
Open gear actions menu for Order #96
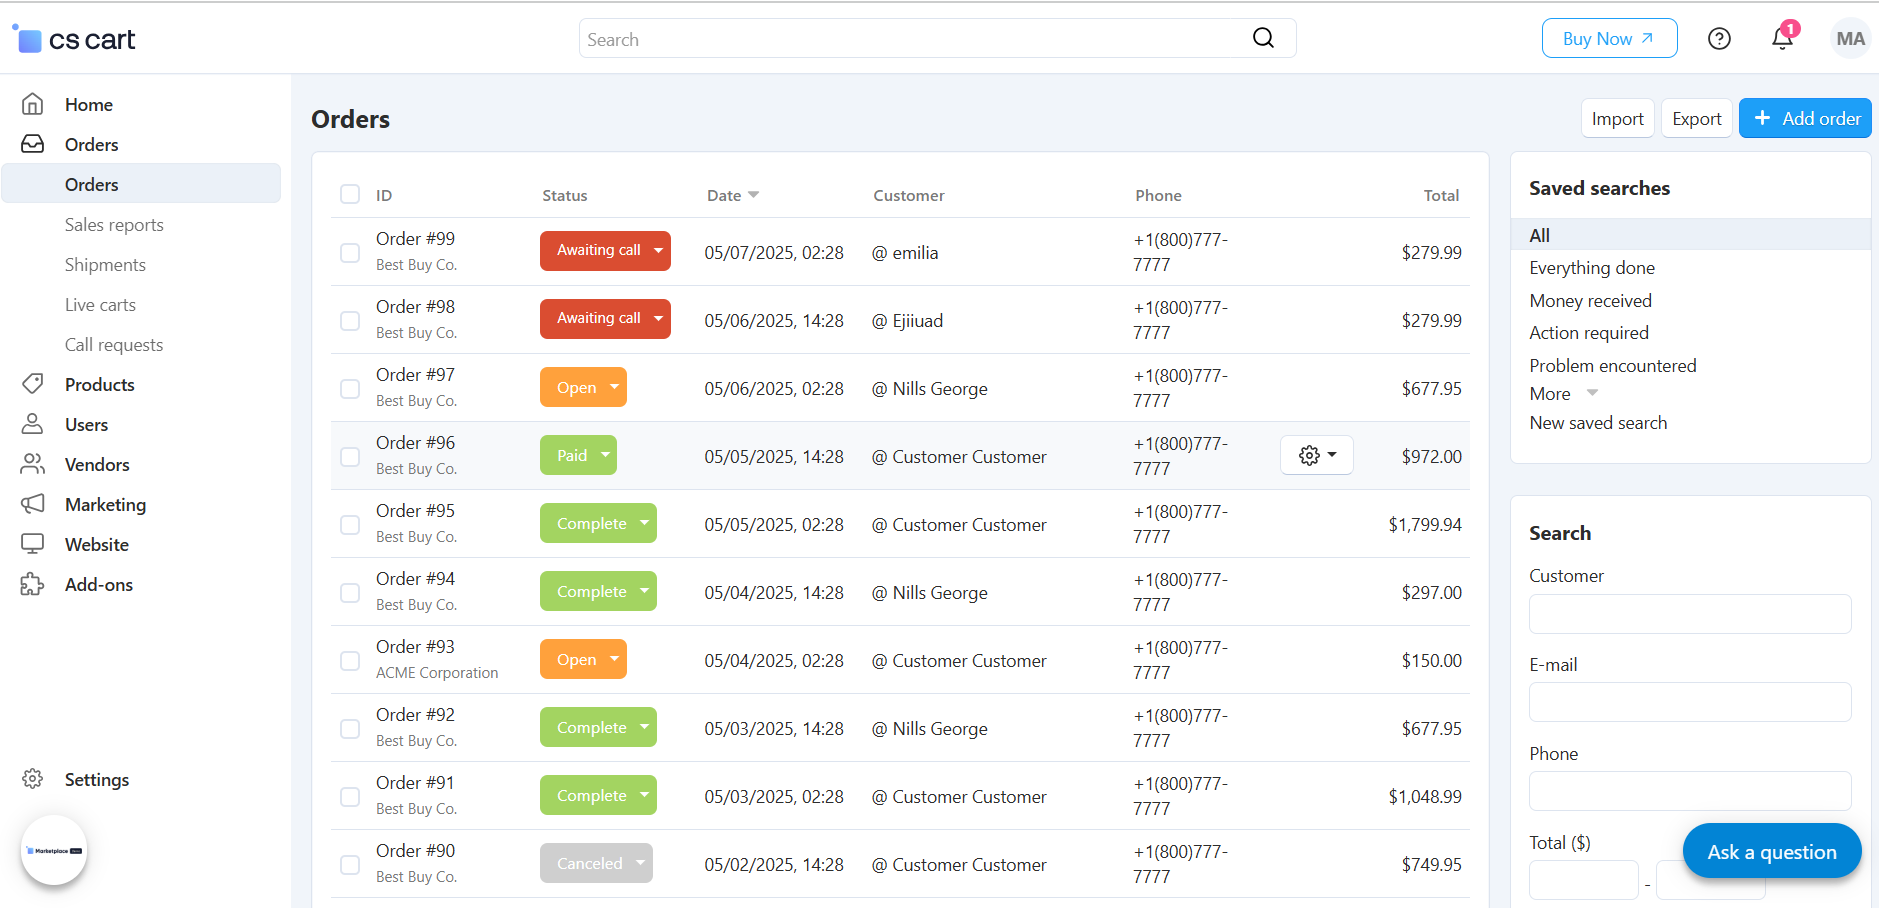pyautogui.click(x=1317, y=455)
